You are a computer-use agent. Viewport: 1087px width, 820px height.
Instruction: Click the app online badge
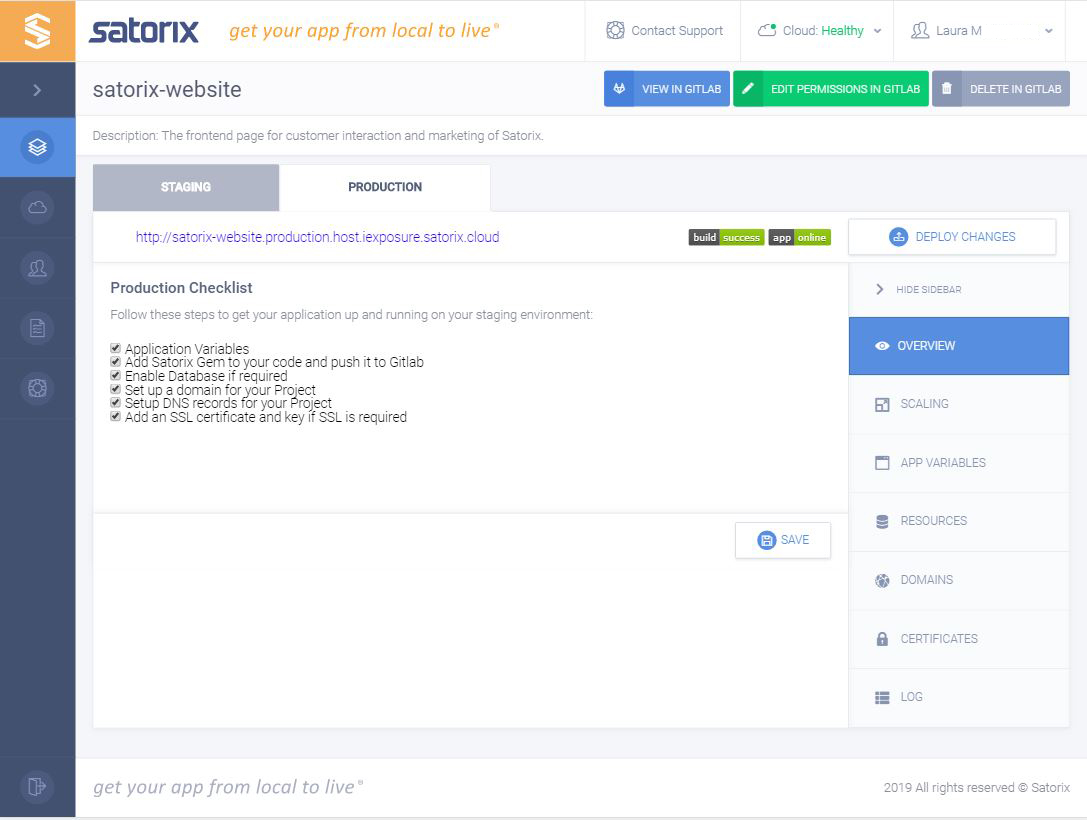799,237
